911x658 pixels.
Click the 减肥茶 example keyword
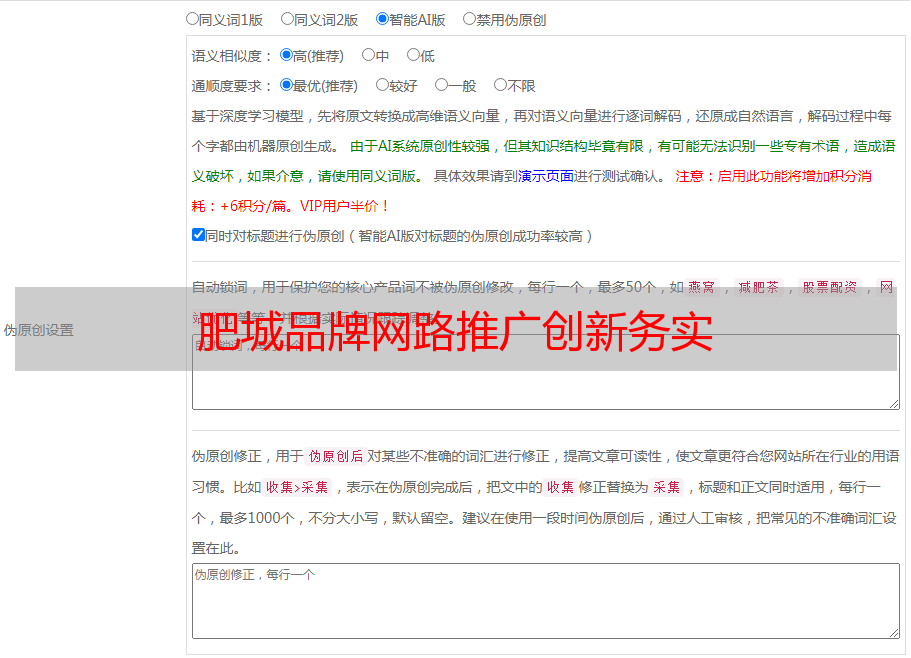(x=758, y=287)
